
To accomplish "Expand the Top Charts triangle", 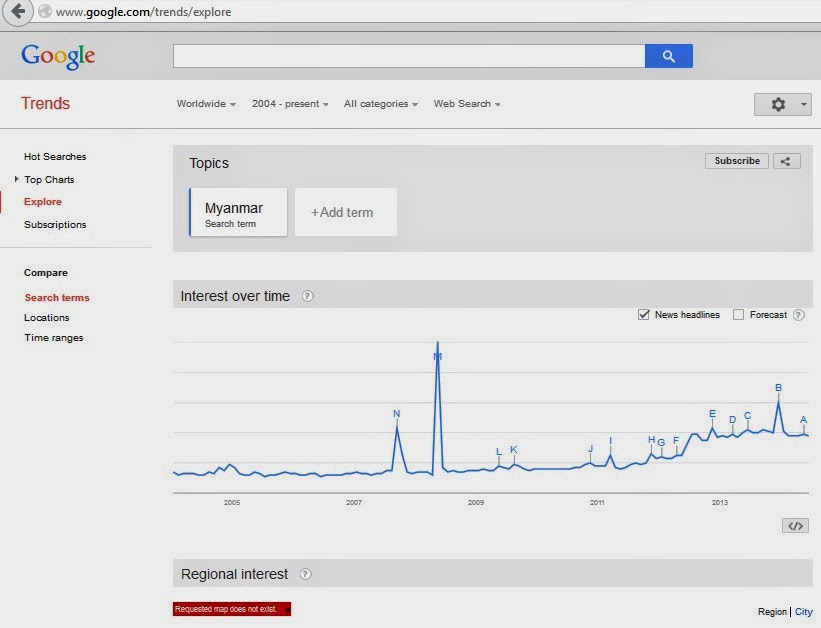I will coord(16,179).
